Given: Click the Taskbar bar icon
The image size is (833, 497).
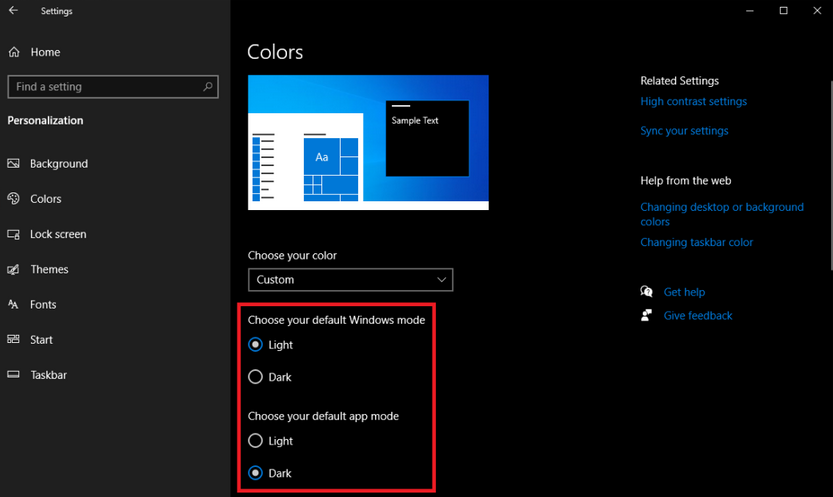Looking at the screenshot, I should pyautogui.click(x=13, y=375).
